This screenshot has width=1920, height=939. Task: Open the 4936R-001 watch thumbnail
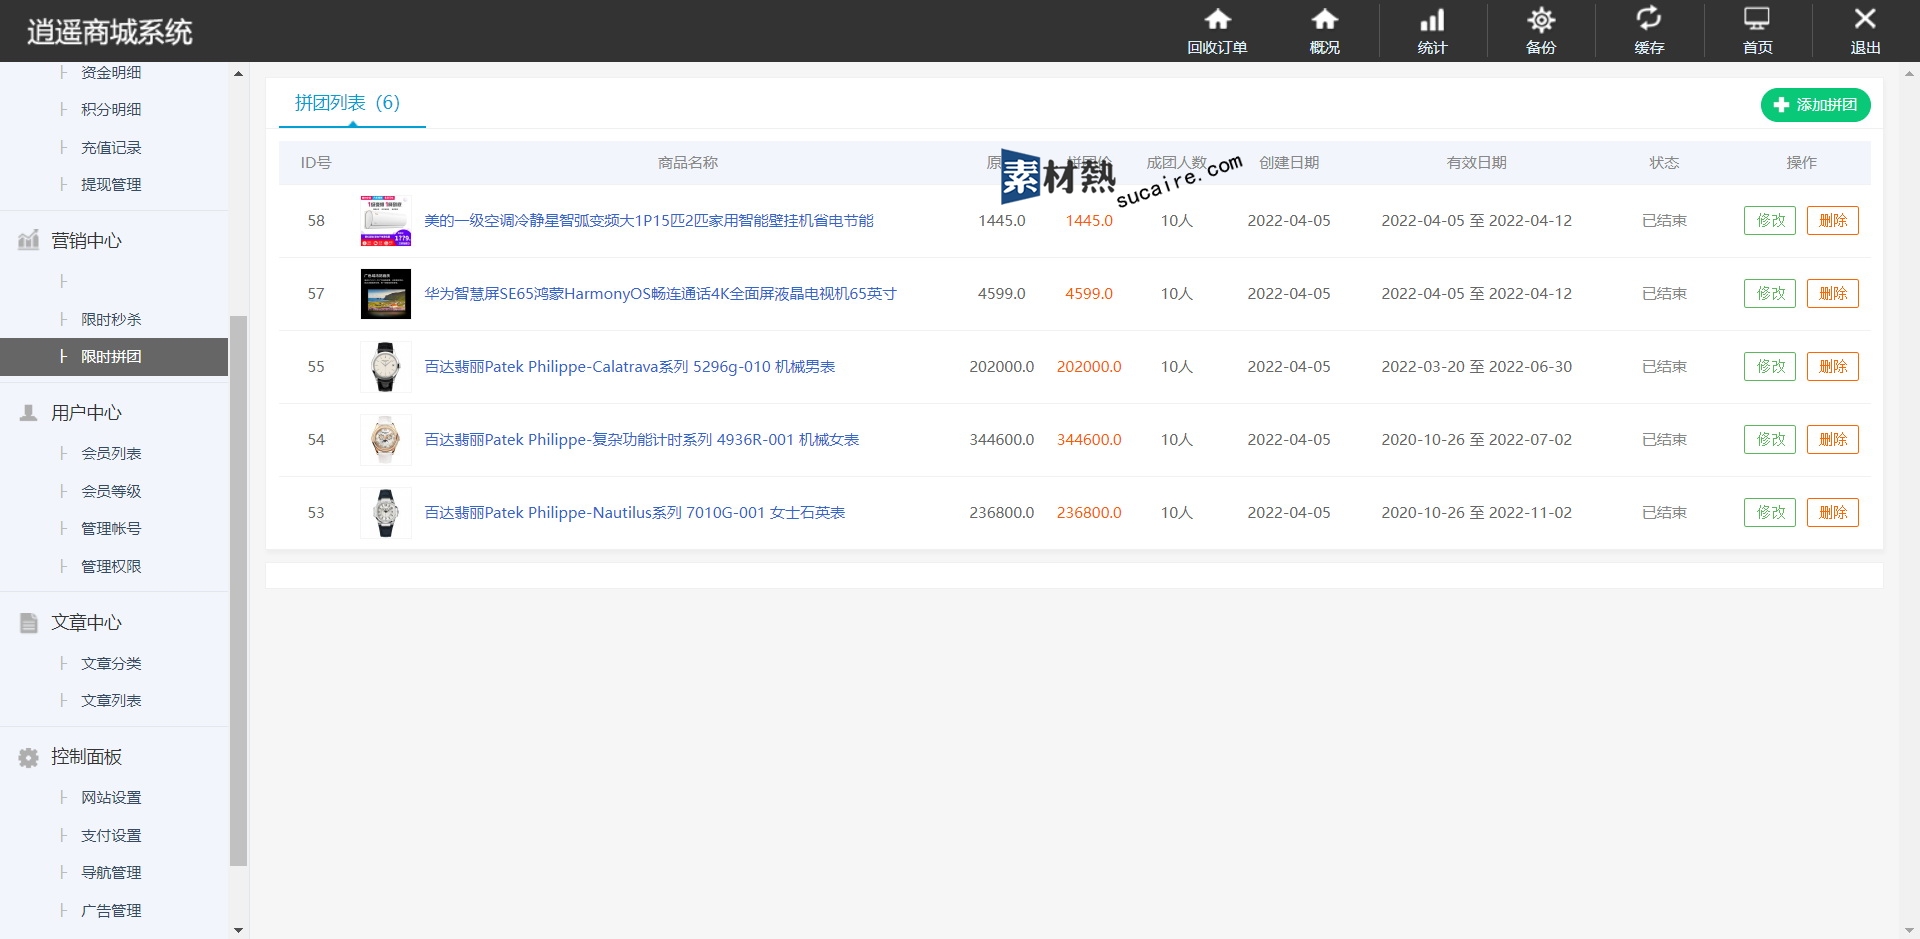[x=386, y=440]
